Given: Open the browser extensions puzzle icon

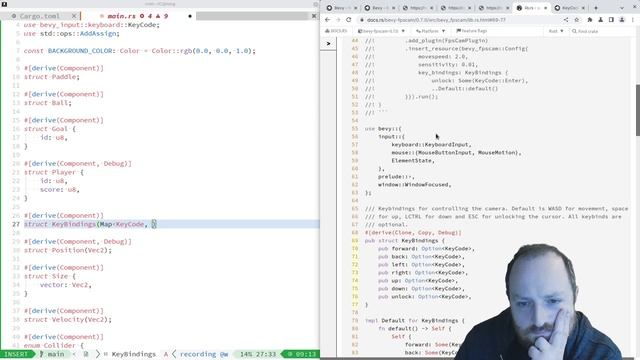Looking at the screenshot, I should pos(590,20).
